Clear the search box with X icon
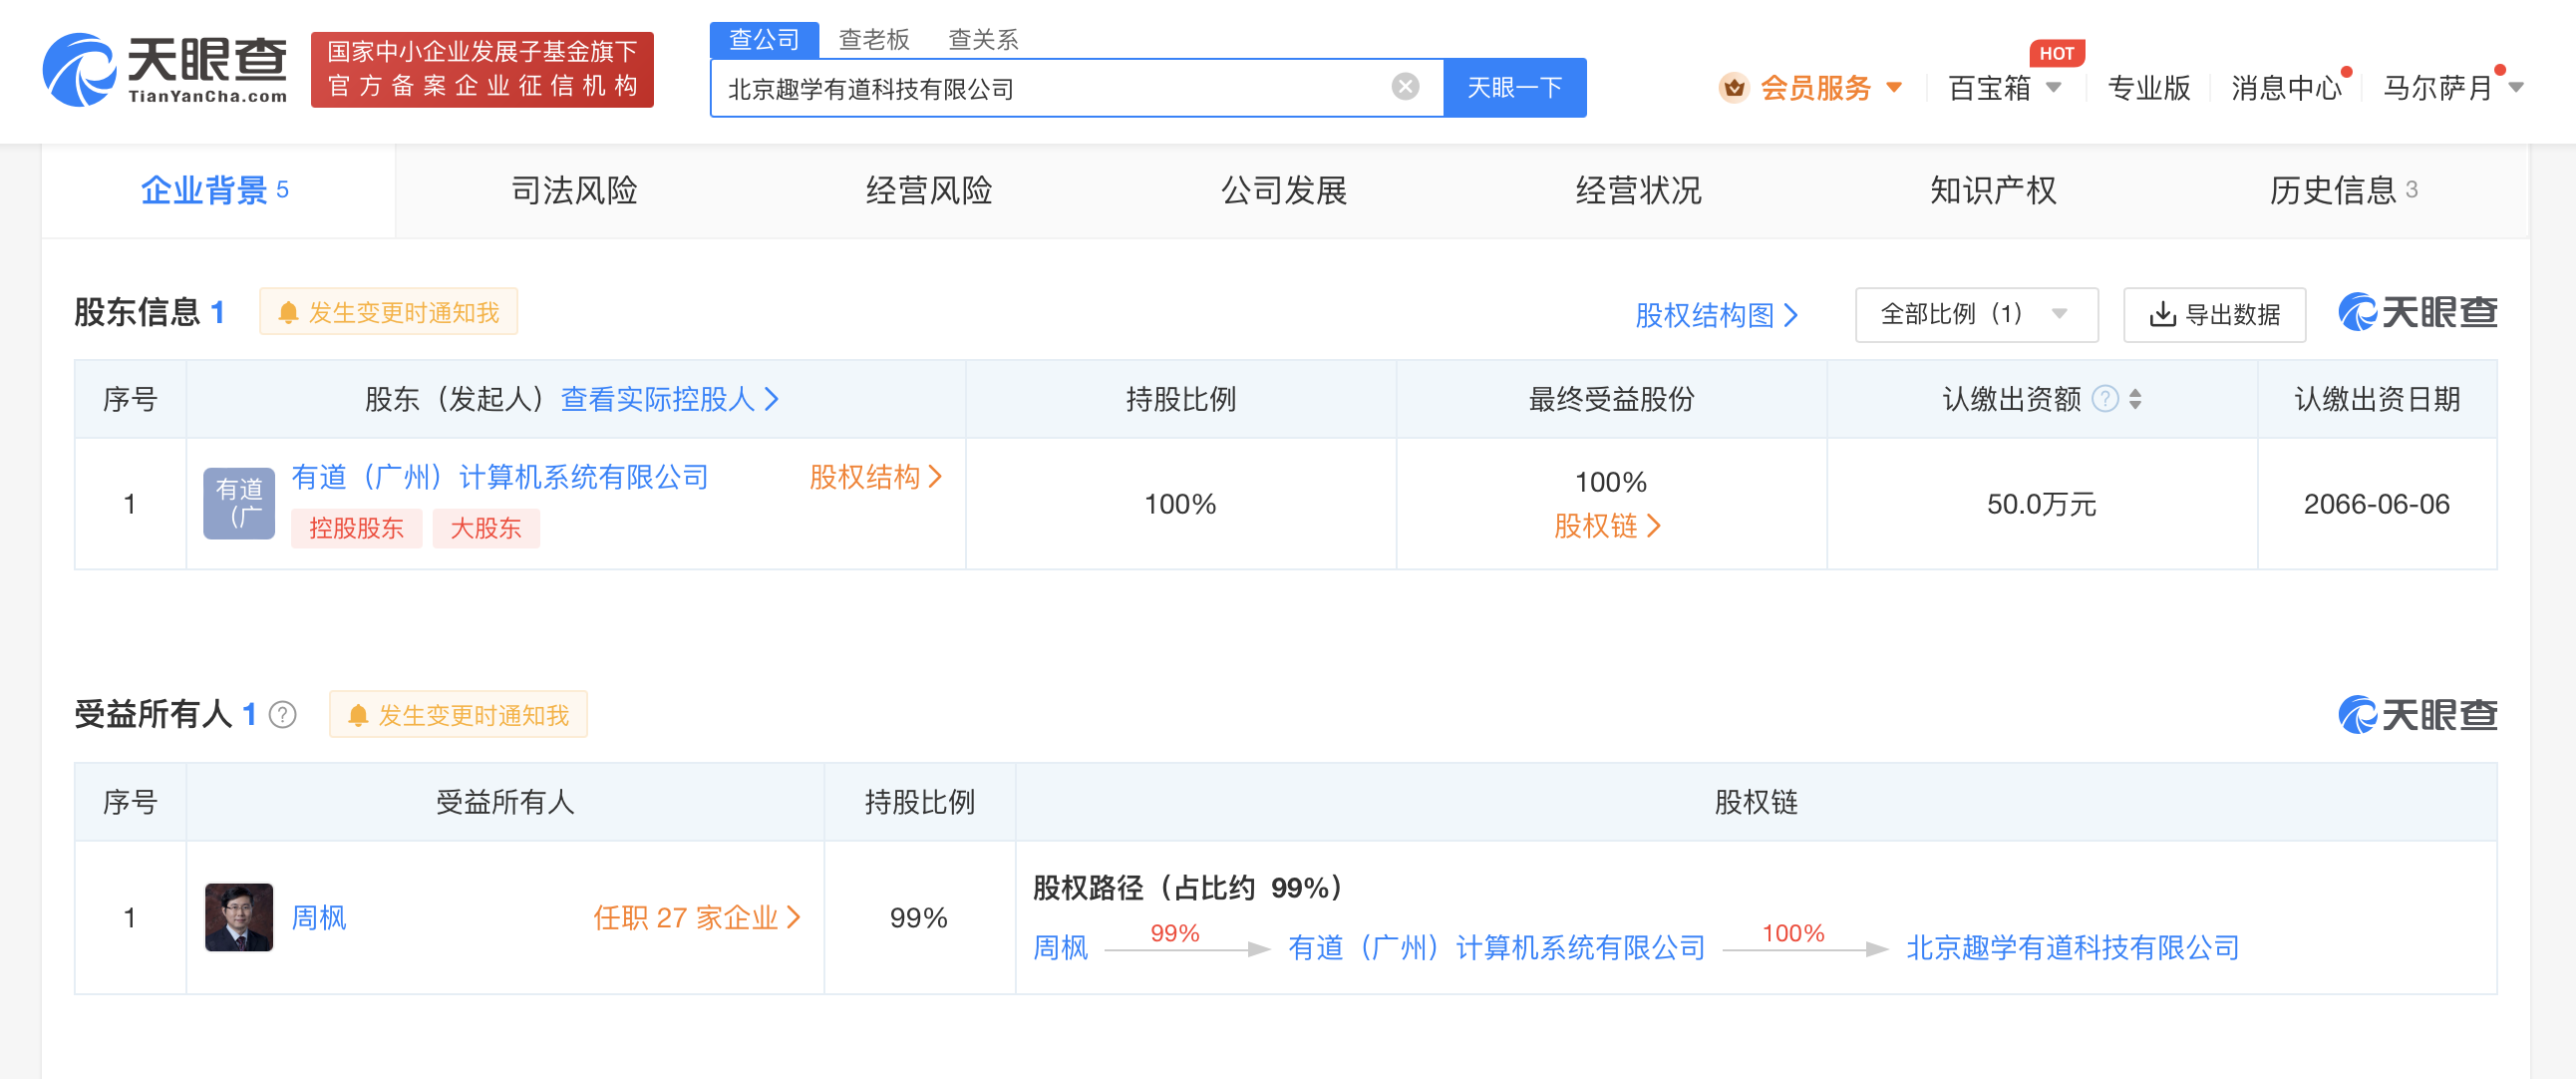 (x=1405, y=87)
